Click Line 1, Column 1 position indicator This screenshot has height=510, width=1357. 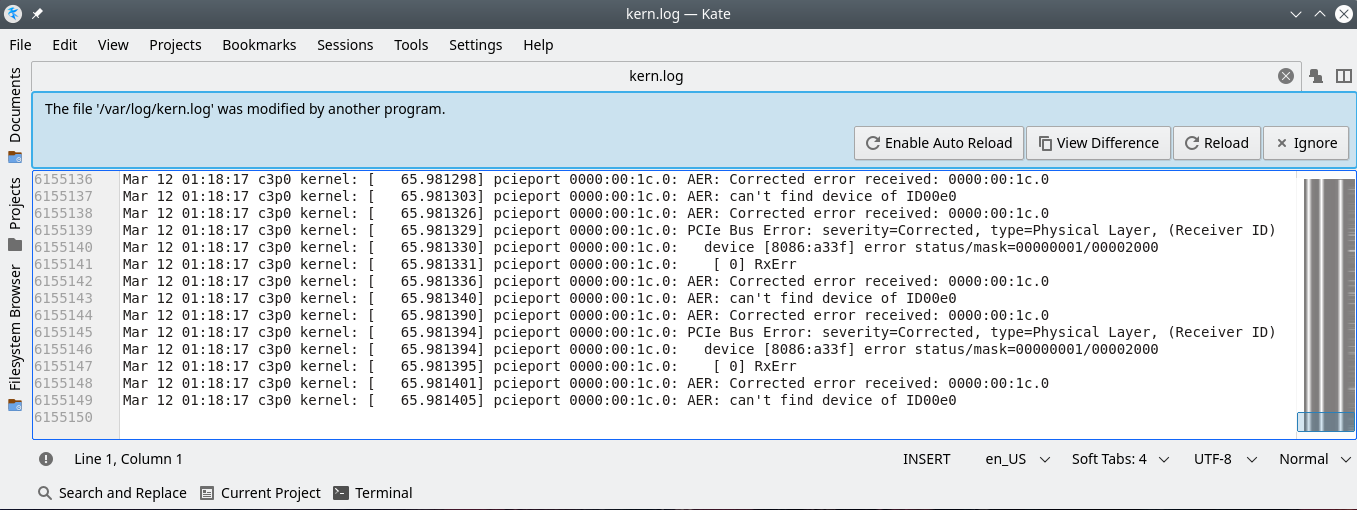[x=129, y=459]
